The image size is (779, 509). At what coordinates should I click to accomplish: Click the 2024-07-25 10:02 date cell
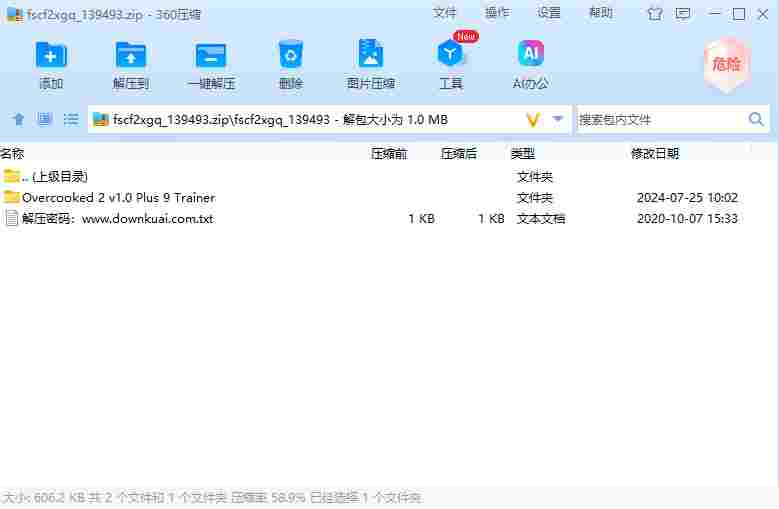coord(687,198)
